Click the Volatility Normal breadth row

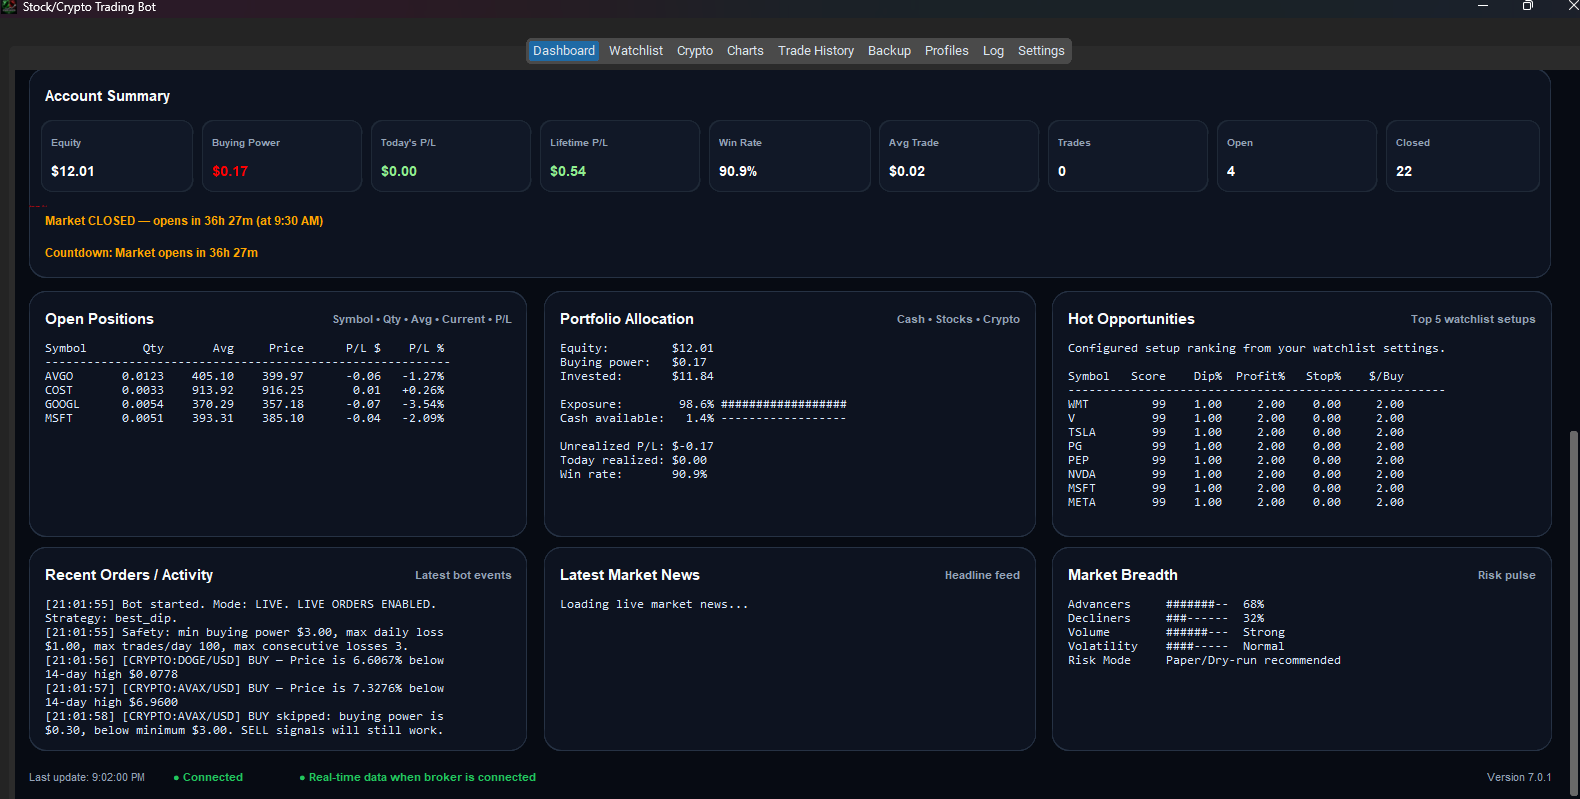[1176, 646]
